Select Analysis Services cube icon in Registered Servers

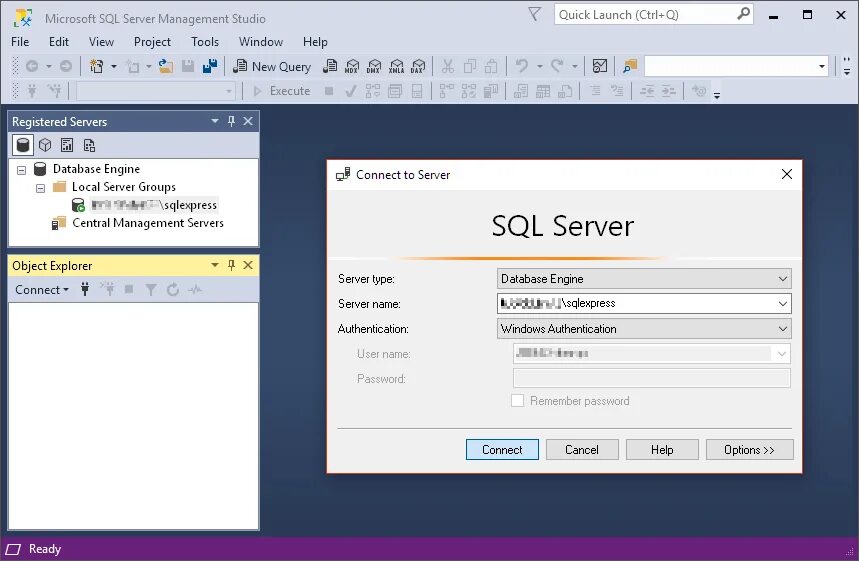click(45, 145)
